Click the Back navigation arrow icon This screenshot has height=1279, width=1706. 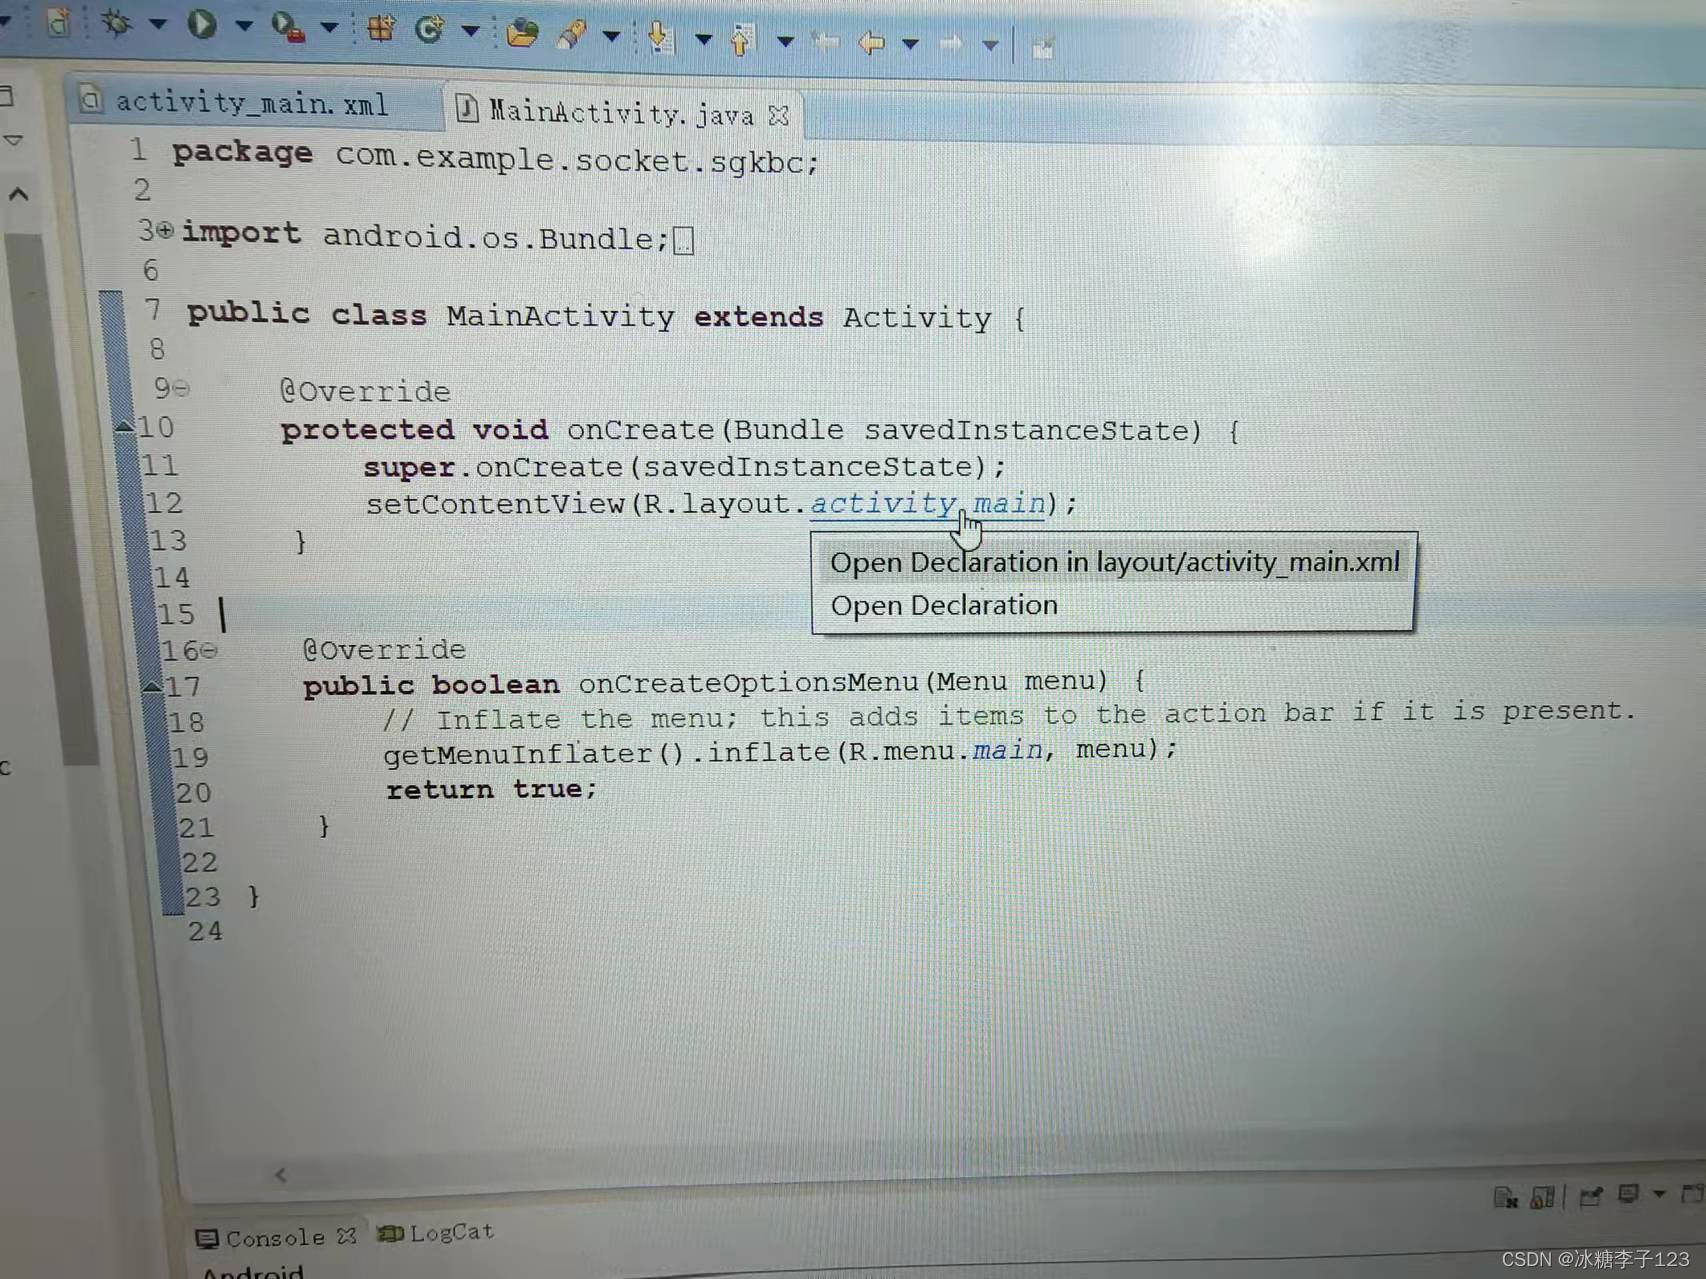click(871, 44)
